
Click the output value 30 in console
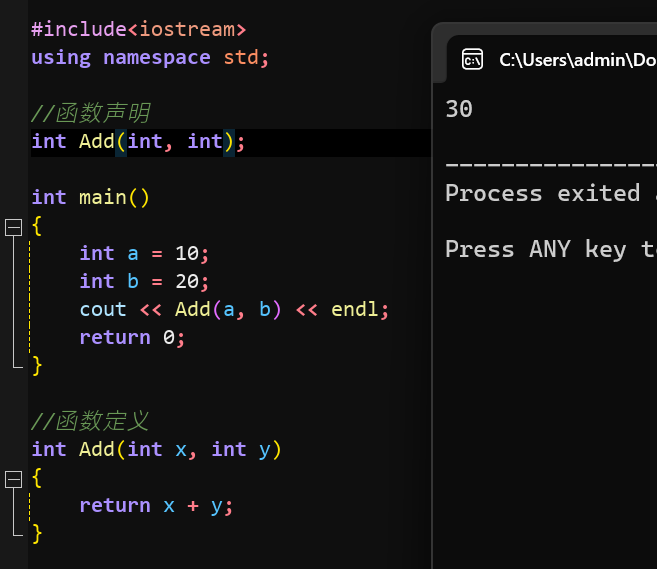coord(459,109)
